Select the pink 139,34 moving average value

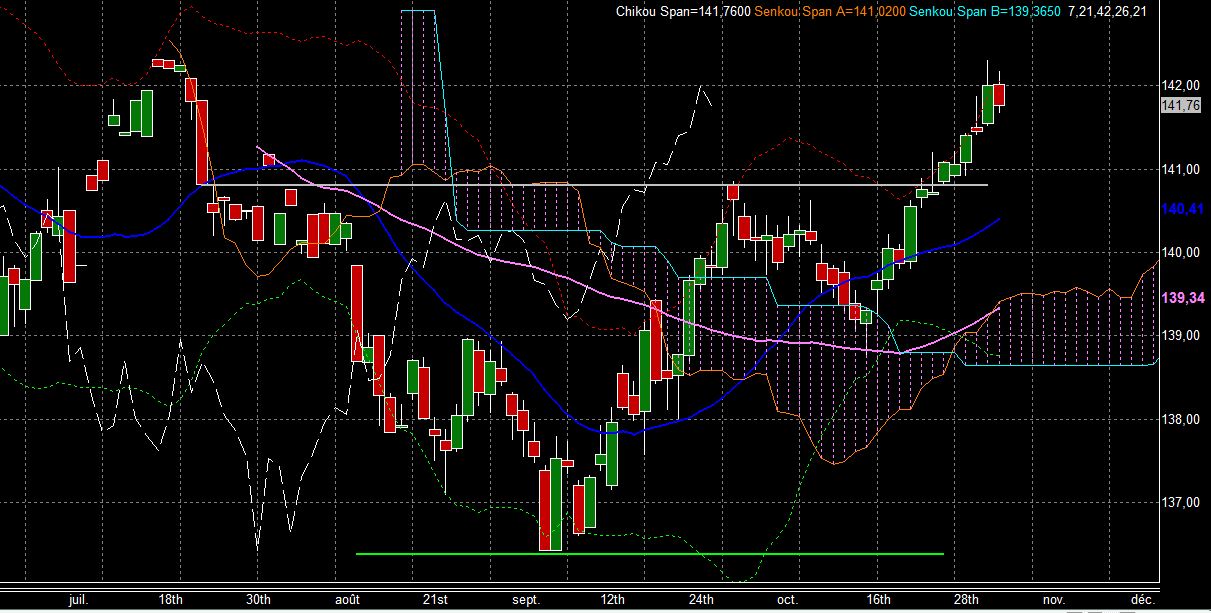1182,298
